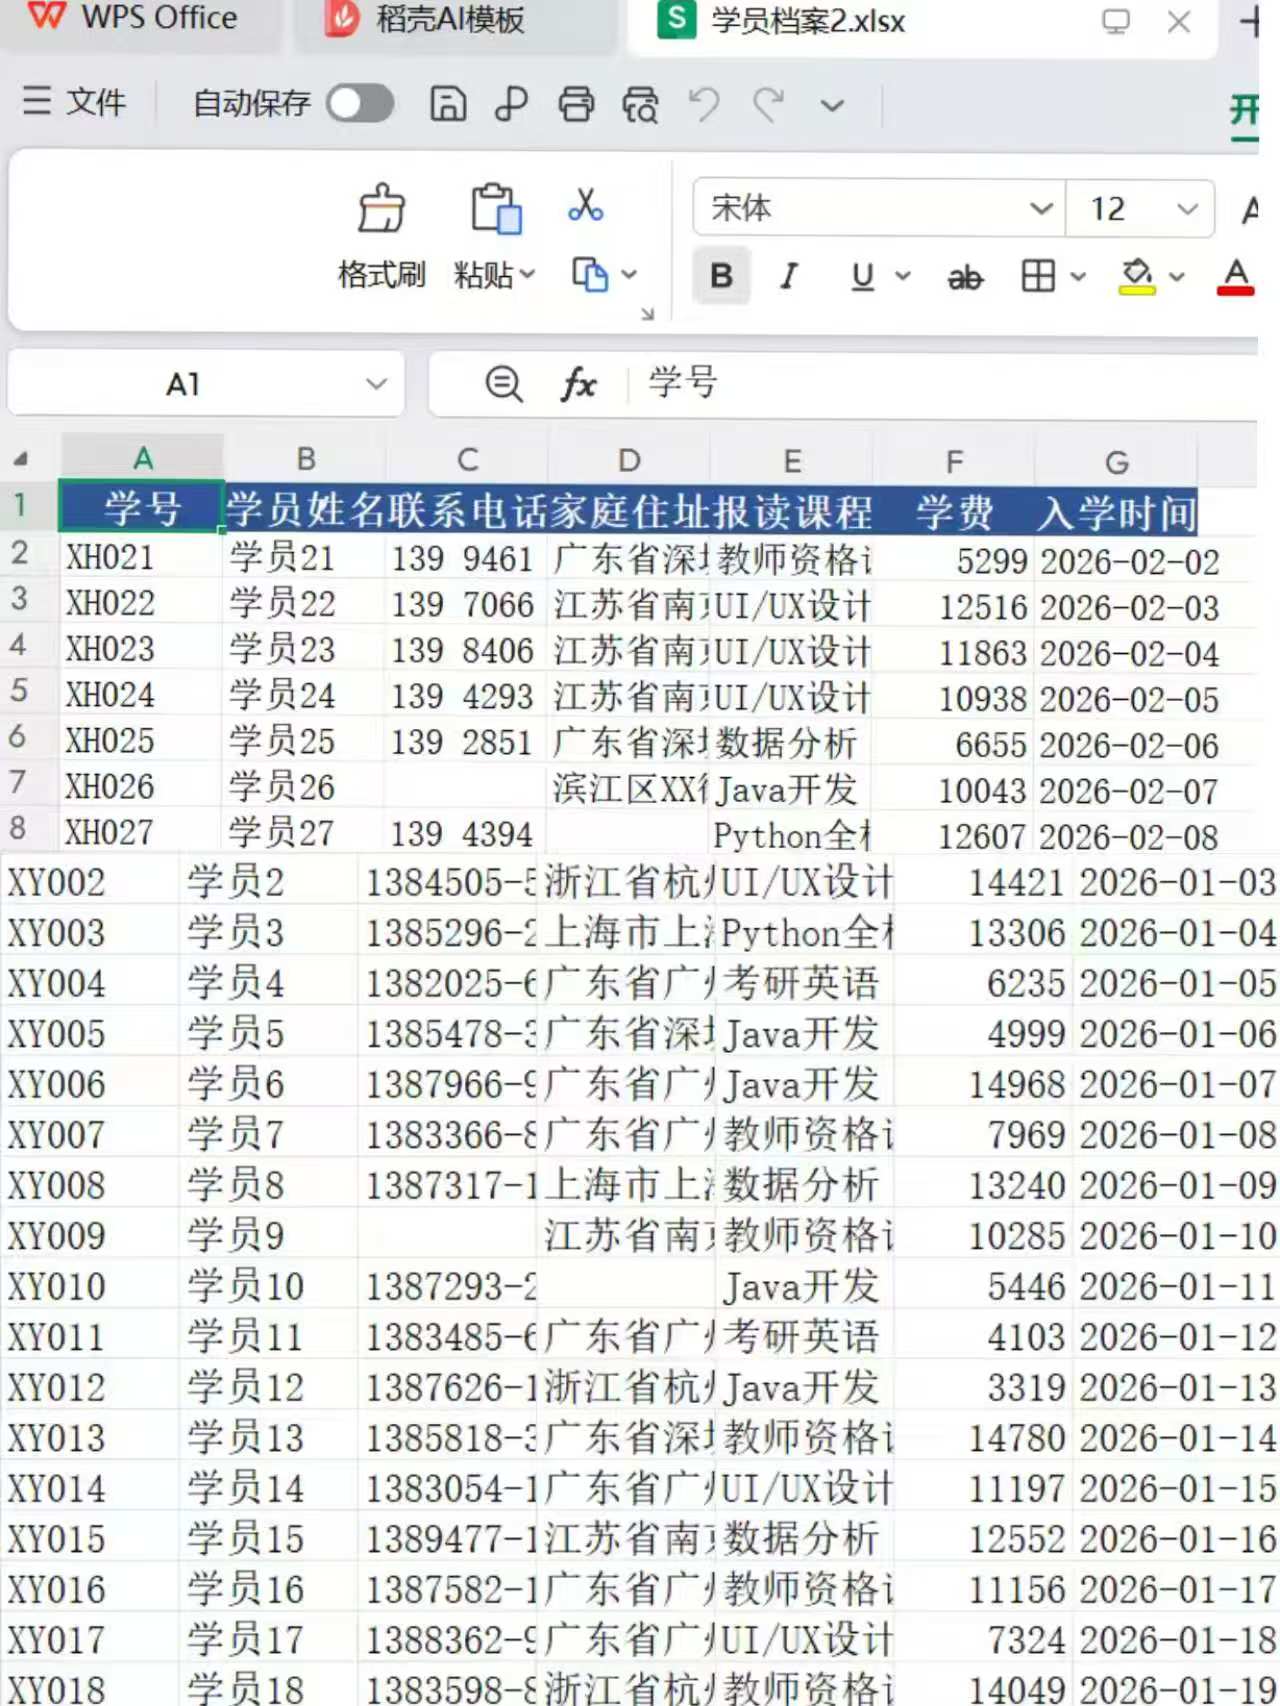Apply the yellow fill color

click(1137, 276)
